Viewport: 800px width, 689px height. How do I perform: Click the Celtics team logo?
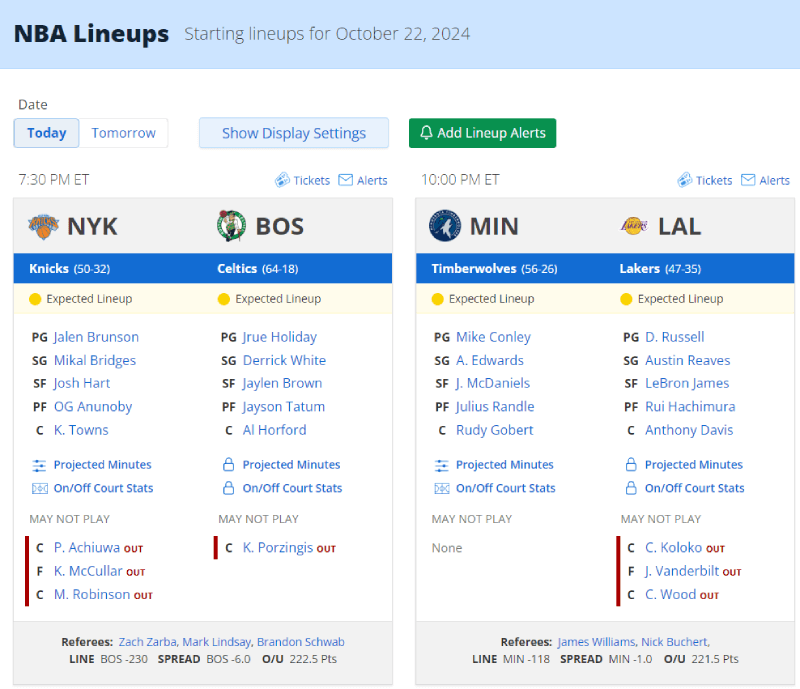coord(231,226)
